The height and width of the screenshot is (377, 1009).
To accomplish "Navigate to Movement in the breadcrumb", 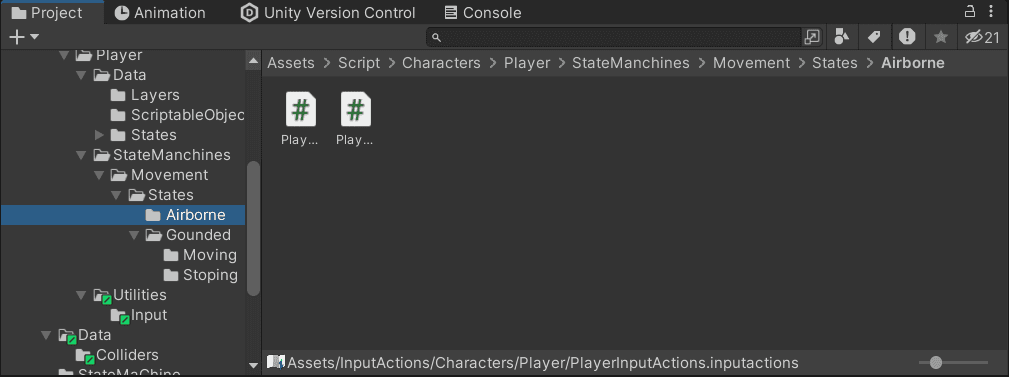I will point(751,63).
